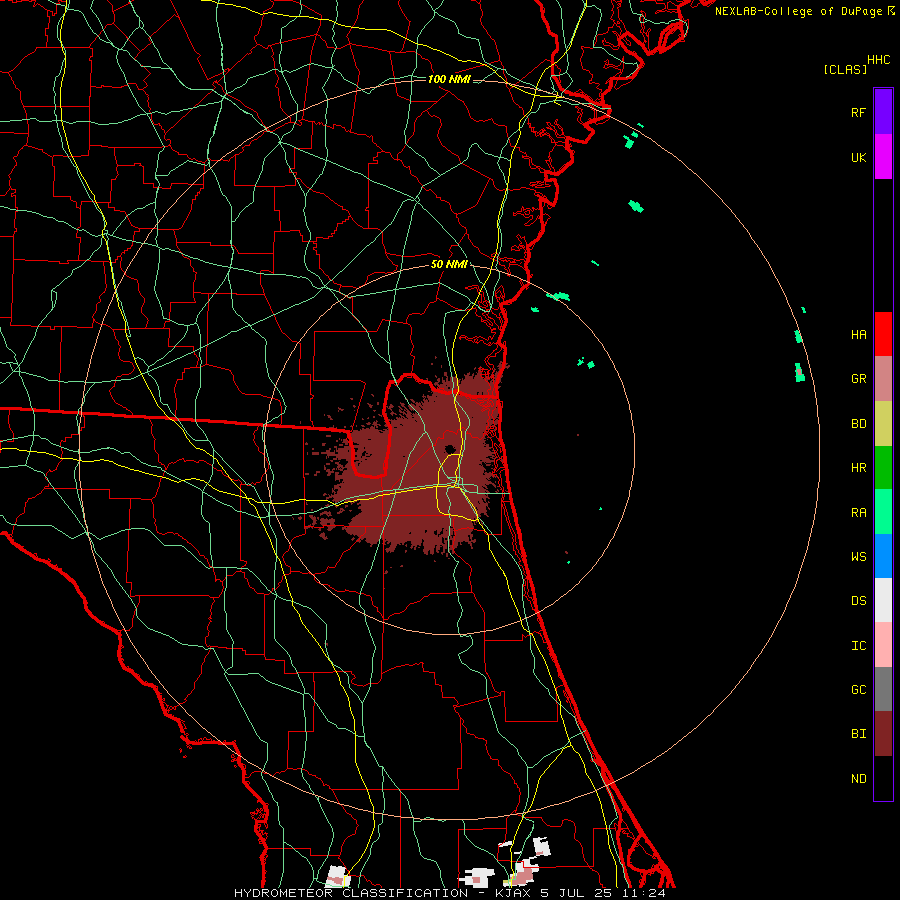Click the HR legend label

[858, 468]
